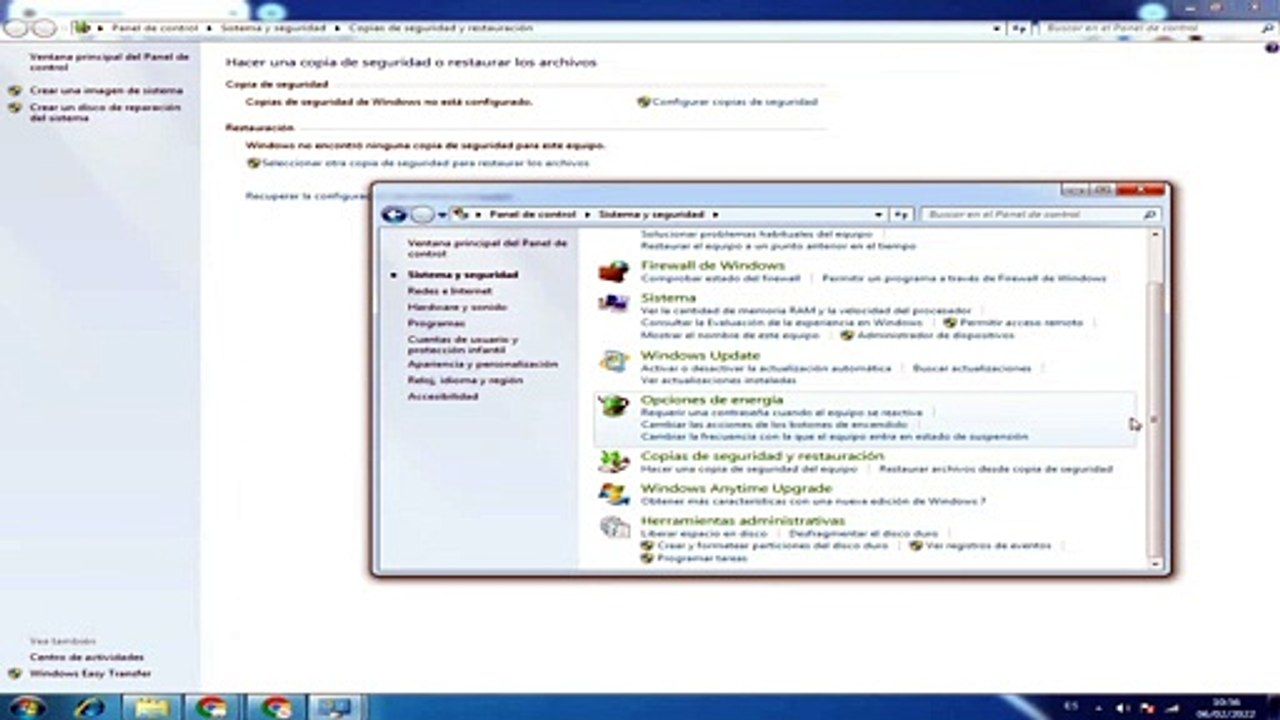
Task: Open the Firewall de Windows icon
Action: coord(613,271)
